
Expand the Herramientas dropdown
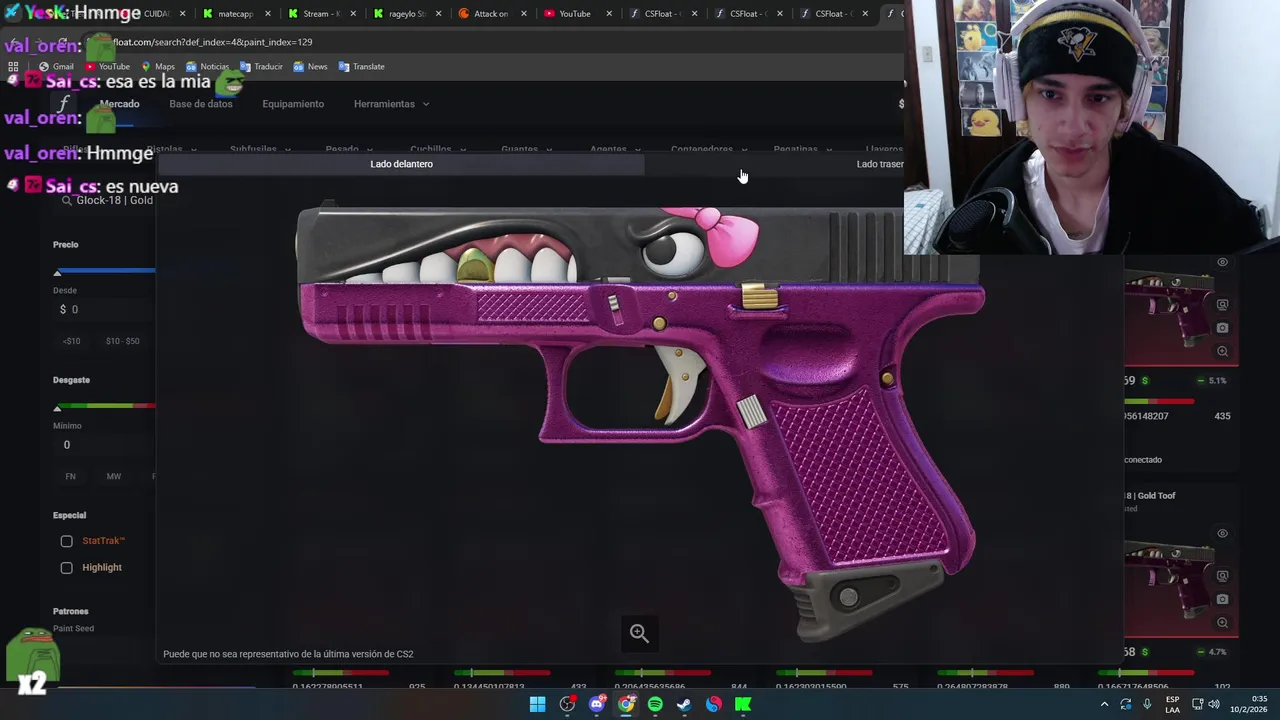pos(391,104)
